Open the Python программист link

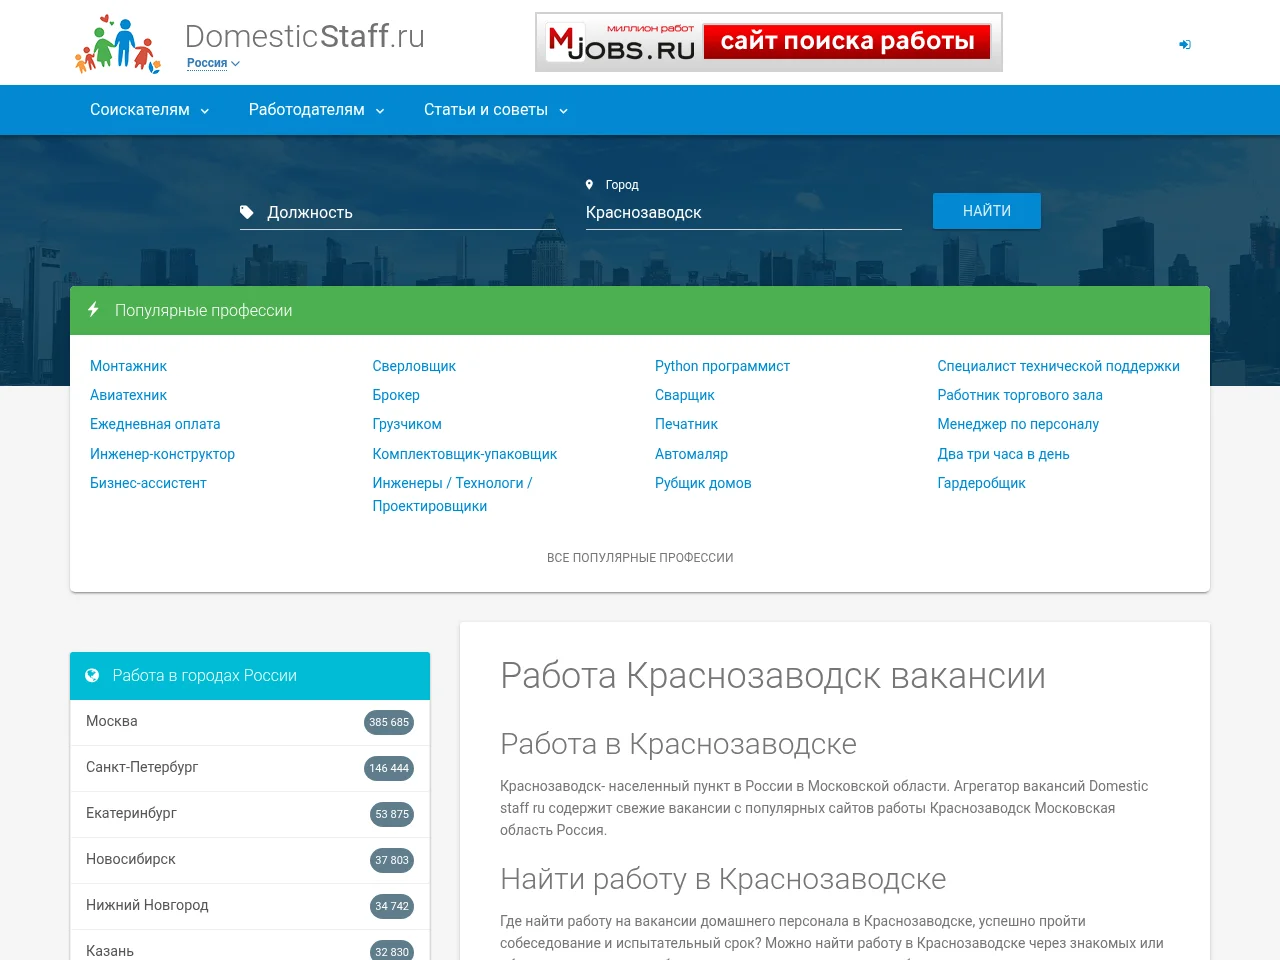click(722, 366)
